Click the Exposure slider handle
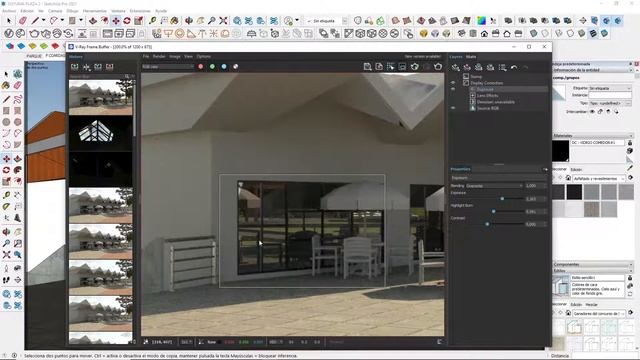The width and height of the screenshot is (640, 360). [x=502, y=199]
